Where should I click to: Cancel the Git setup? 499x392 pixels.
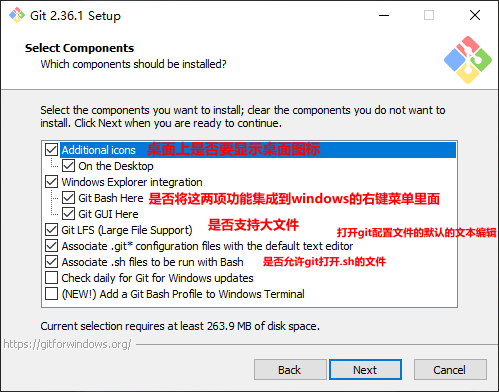450,370
